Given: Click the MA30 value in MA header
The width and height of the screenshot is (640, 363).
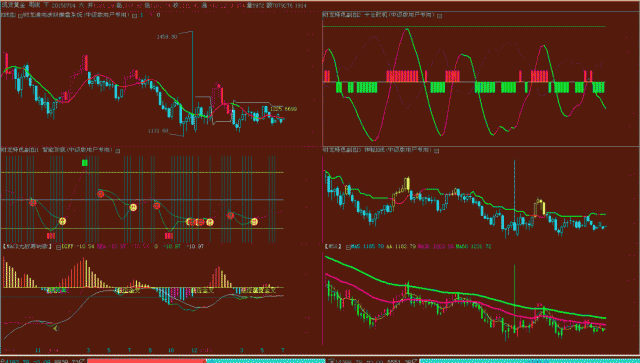Looking at the screenshot, I should click(x=436, y=247).
